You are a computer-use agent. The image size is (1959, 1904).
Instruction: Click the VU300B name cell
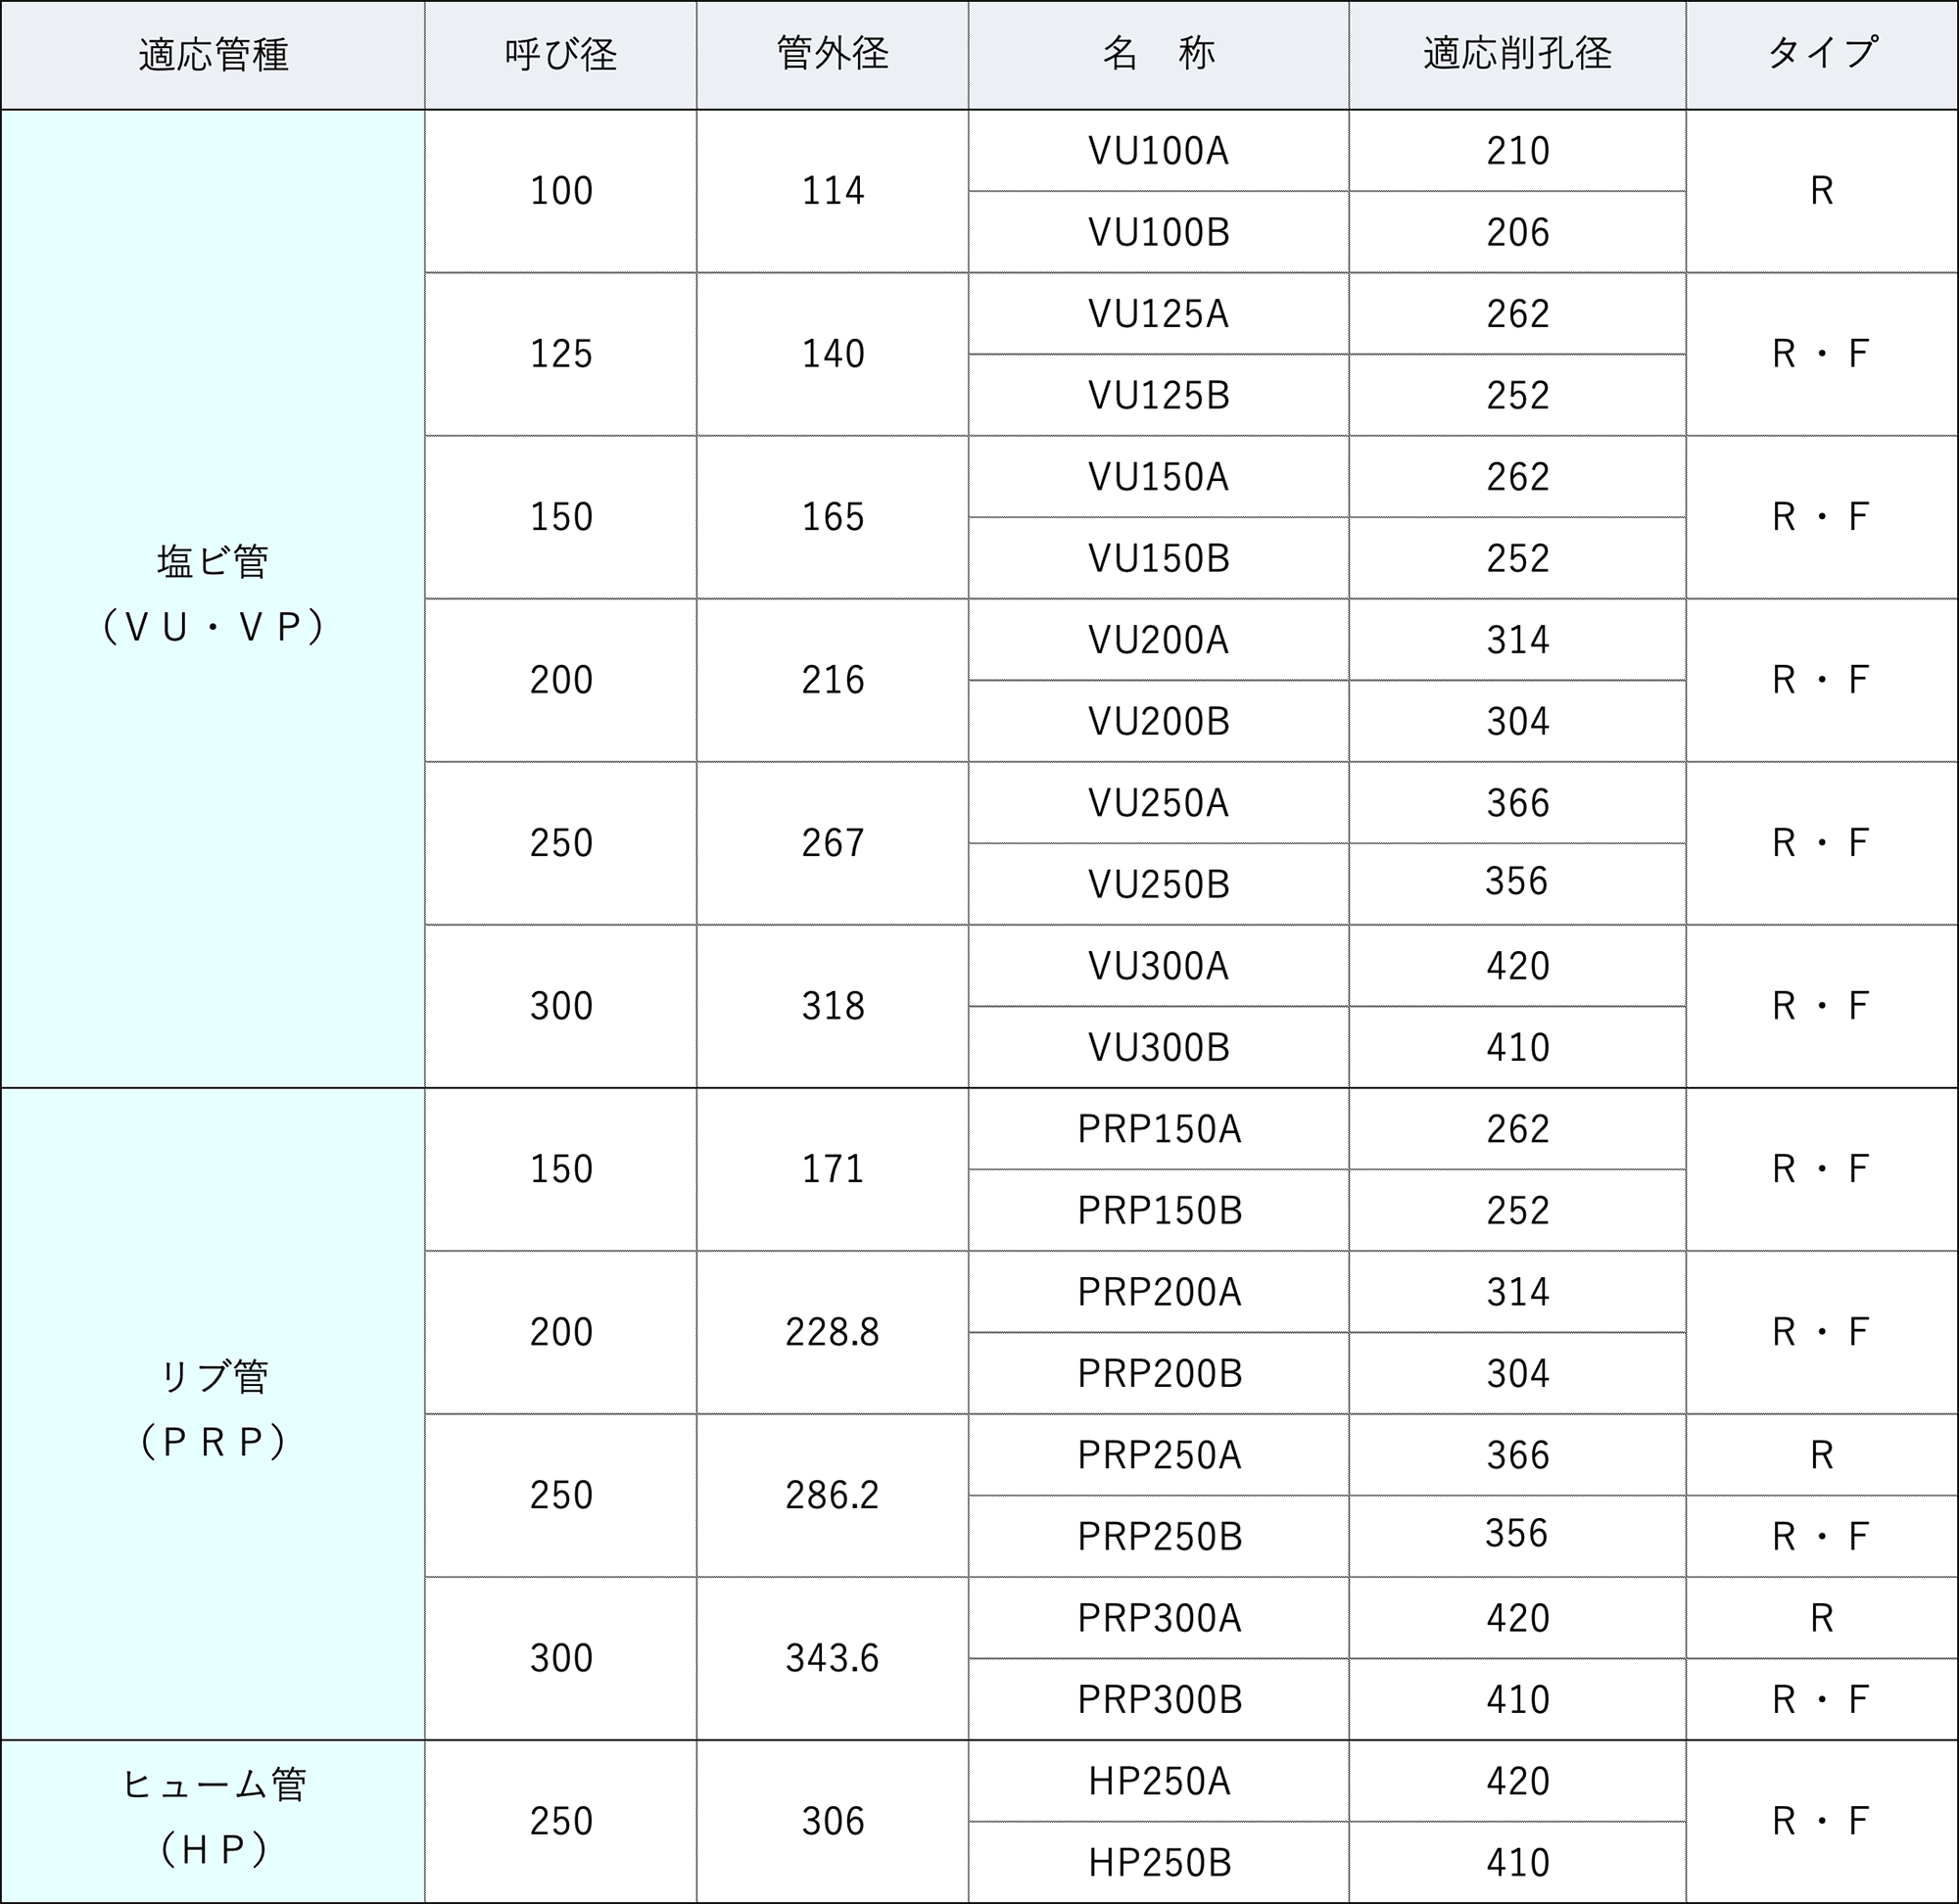(x=1159, y=1047)
